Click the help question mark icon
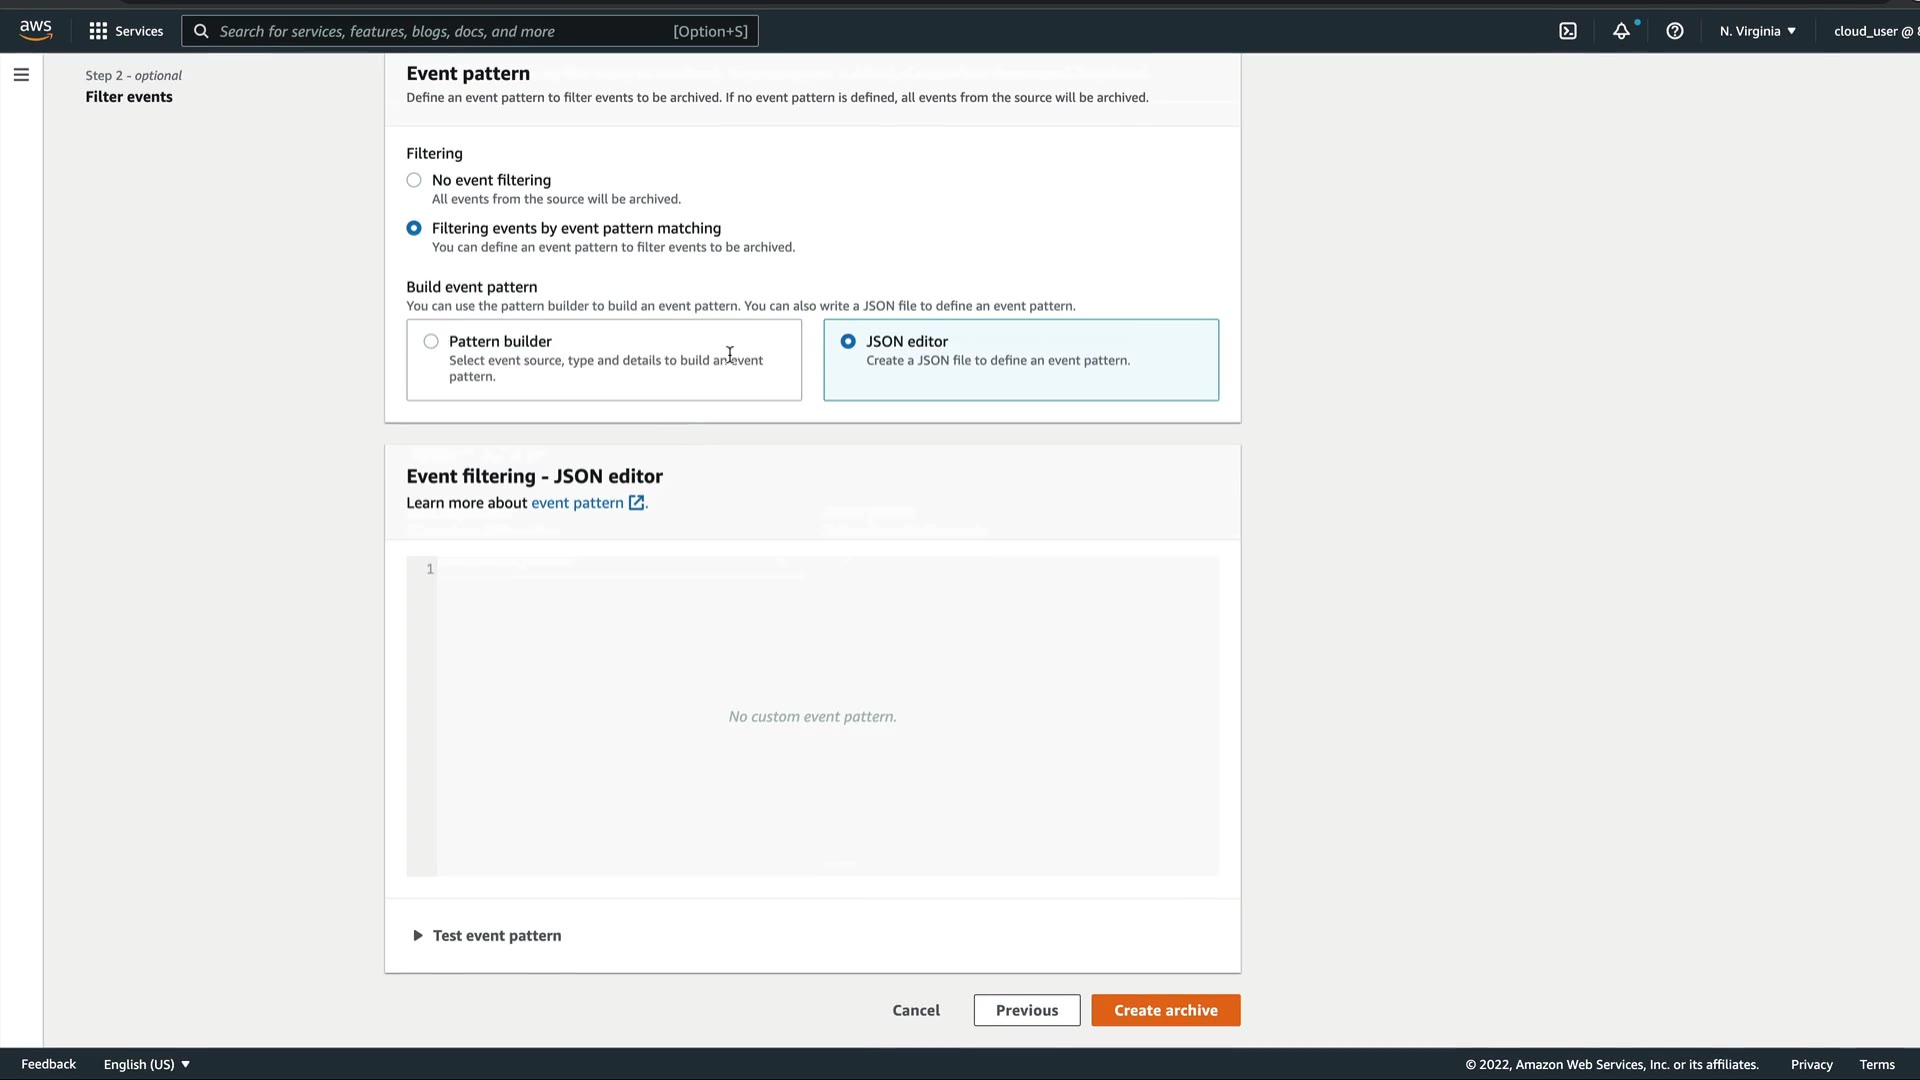The image size is (1920, 1080). point(1675,31)
